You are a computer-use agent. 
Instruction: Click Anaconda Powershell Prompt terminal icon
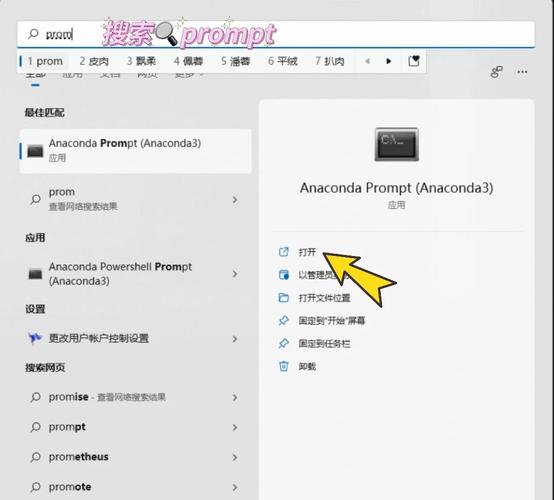click(x=35, y=274)
